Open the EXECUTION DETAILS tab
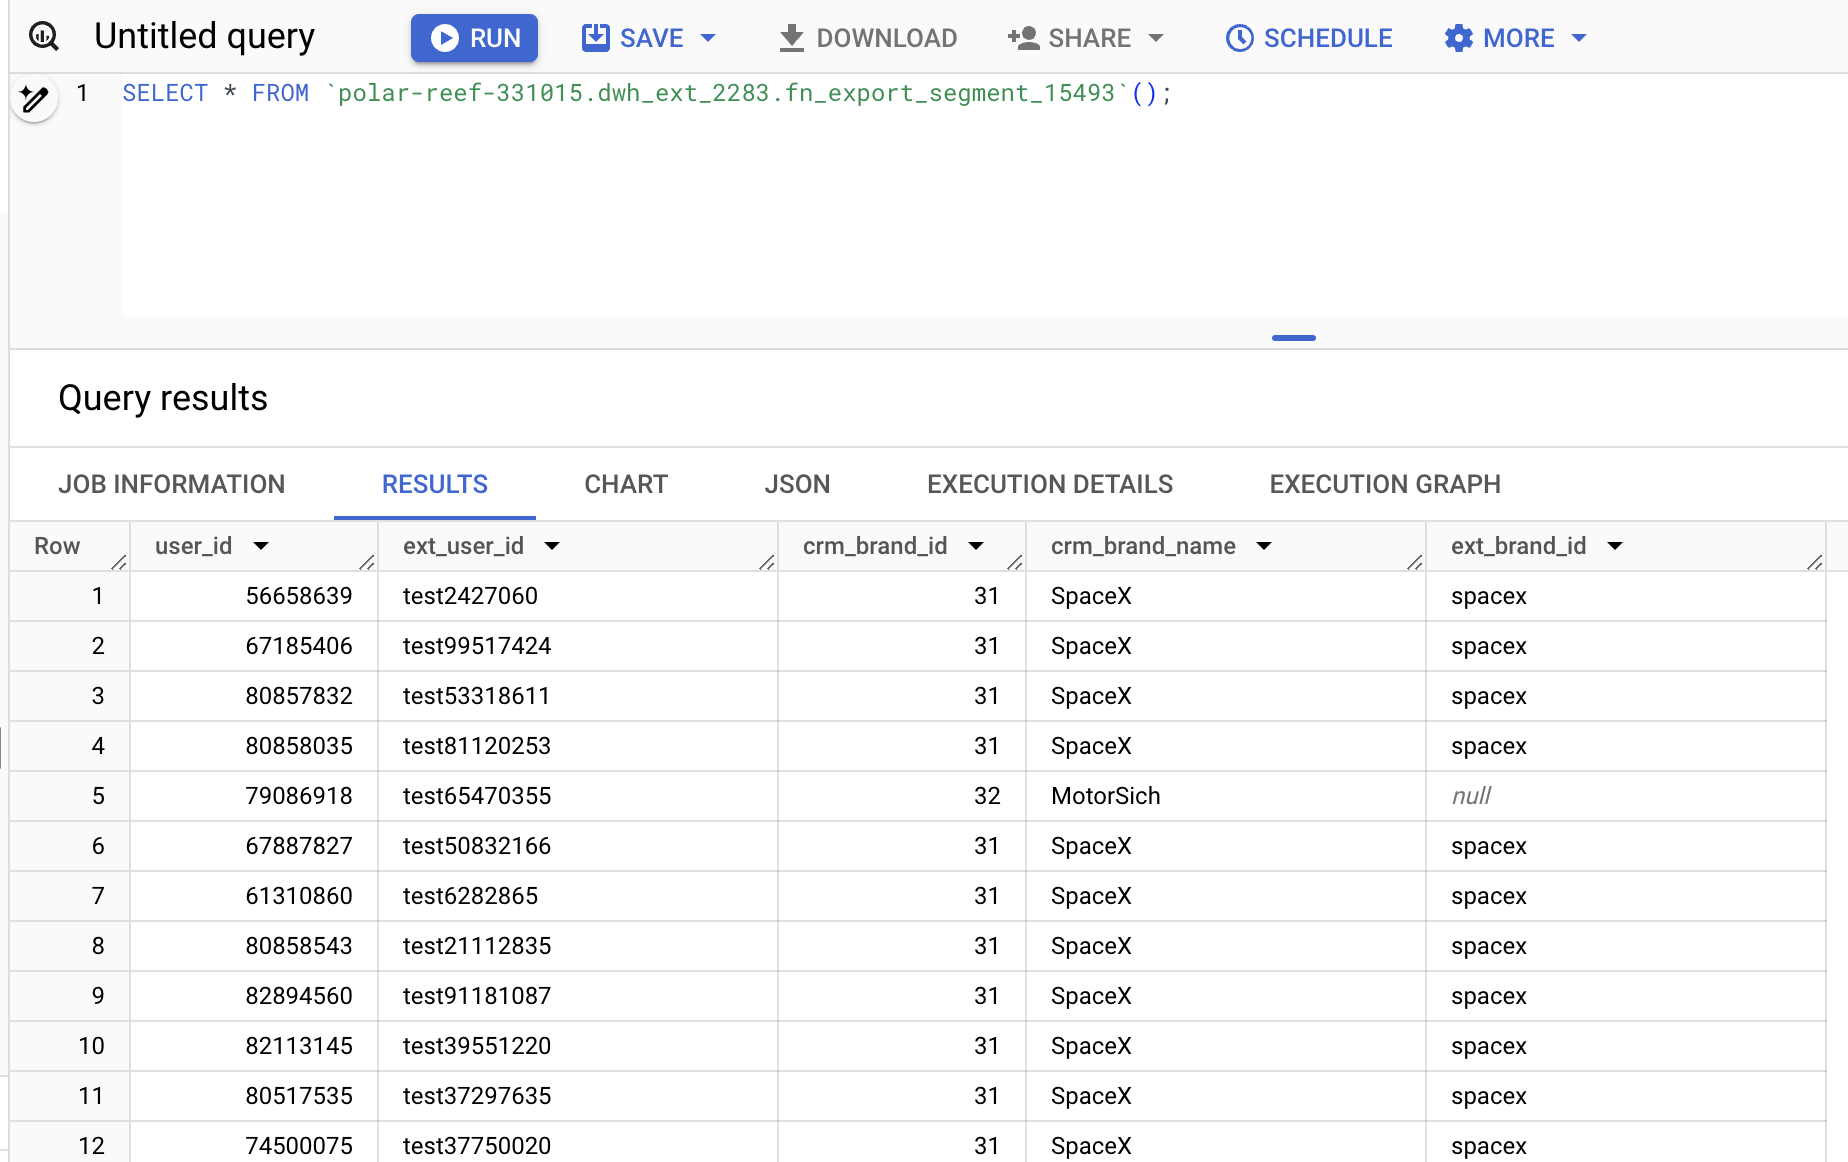Viewport: 1848px width, 1162px height. 1049,484
